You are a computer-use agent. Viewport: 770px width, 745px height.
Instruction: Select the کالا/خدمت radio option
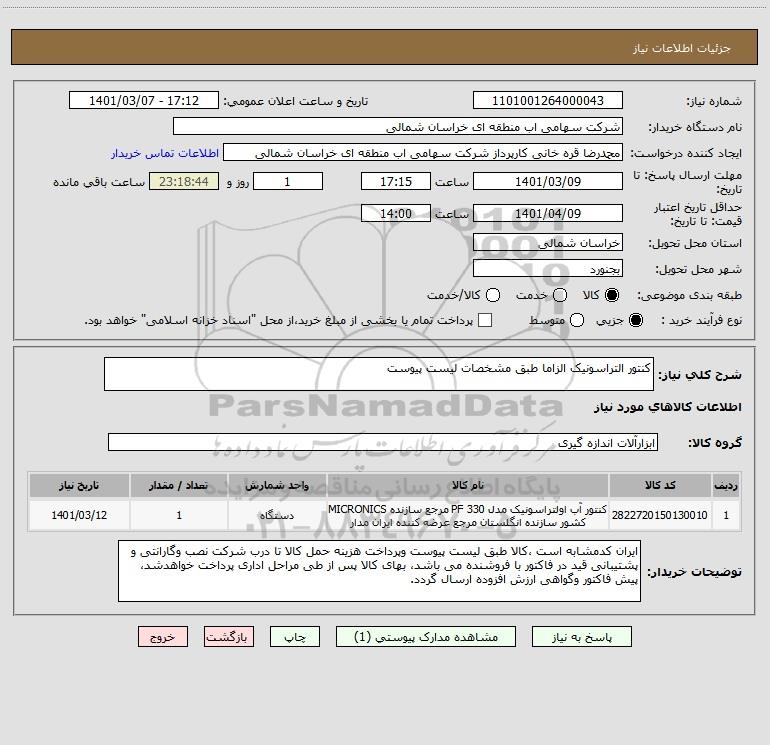pos(493,295)
